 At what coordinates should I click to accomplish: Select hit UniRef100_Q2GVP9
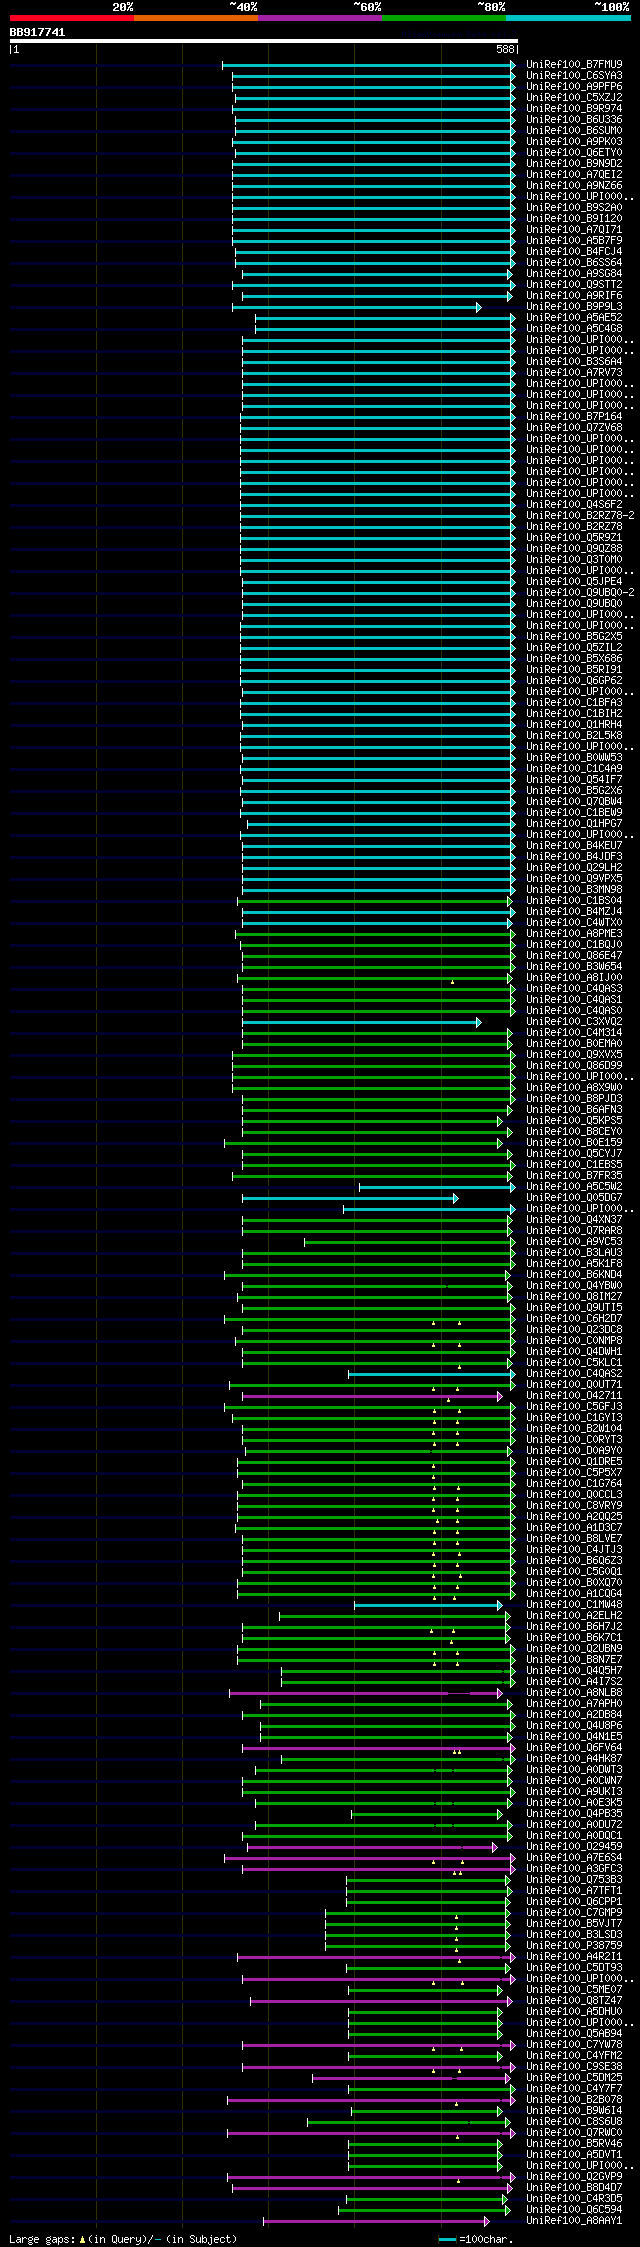click(x=574, y=2176)
